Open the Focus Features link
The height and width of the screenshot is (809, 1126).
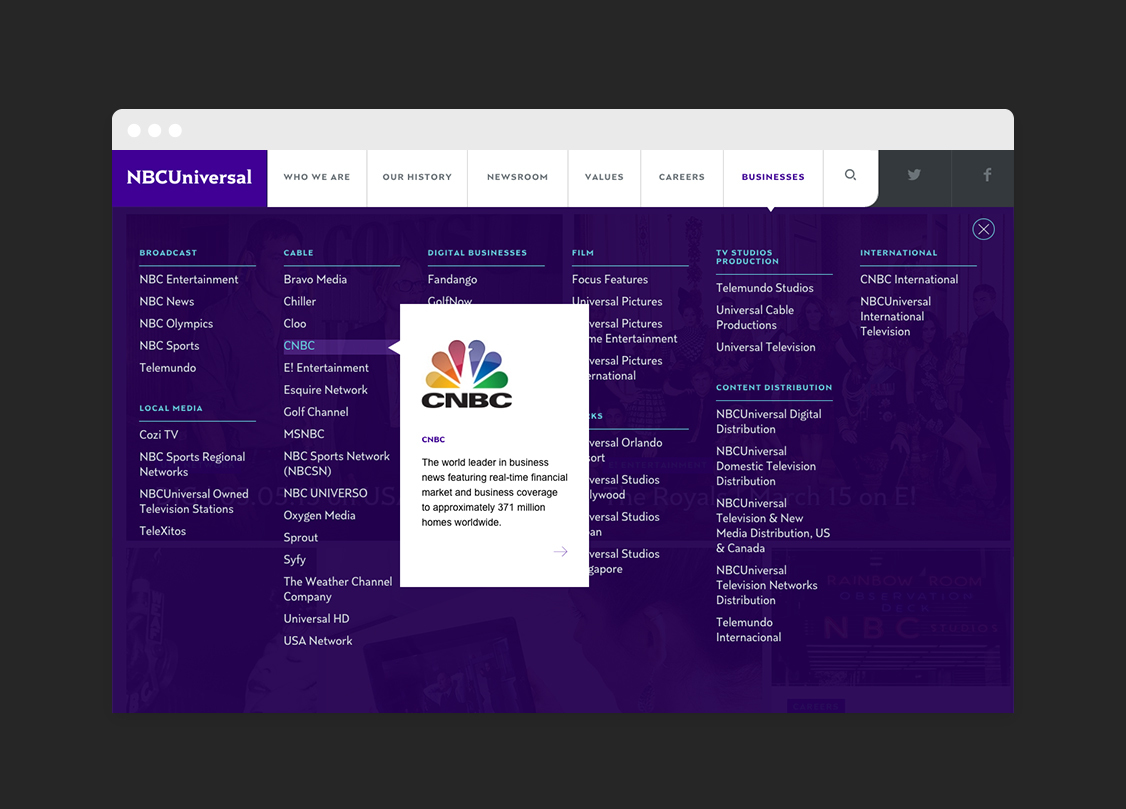pos(610,280)
